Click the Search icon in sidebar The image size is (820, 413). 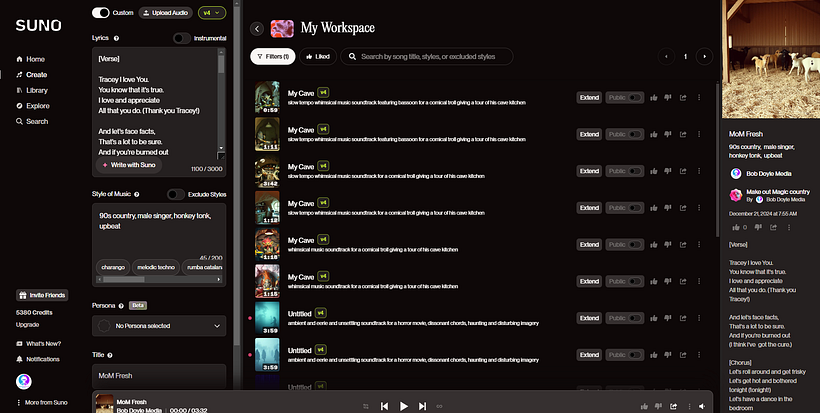(20, 121)
